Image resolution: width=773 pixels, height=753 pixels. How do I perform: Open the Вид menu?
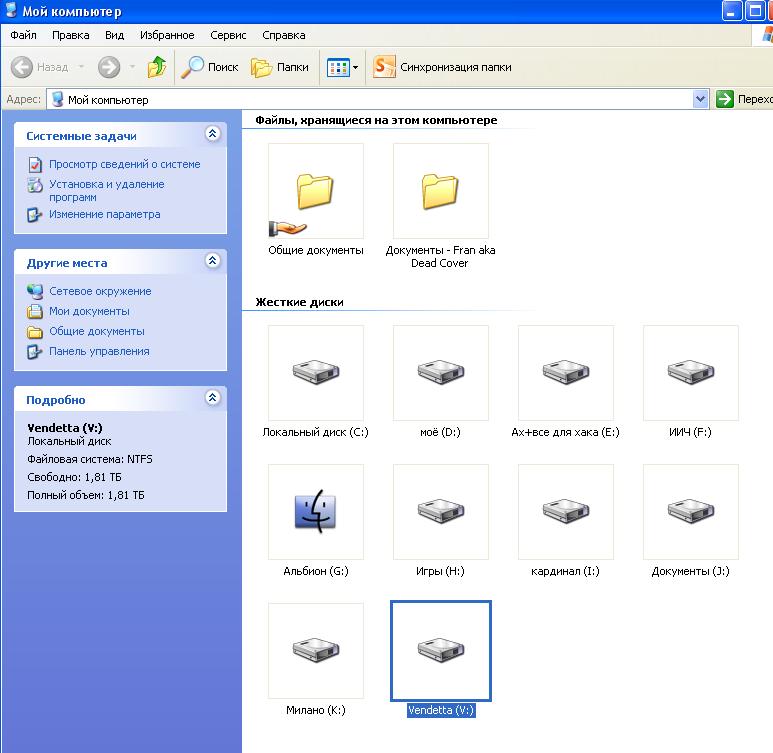coord(114,35)
